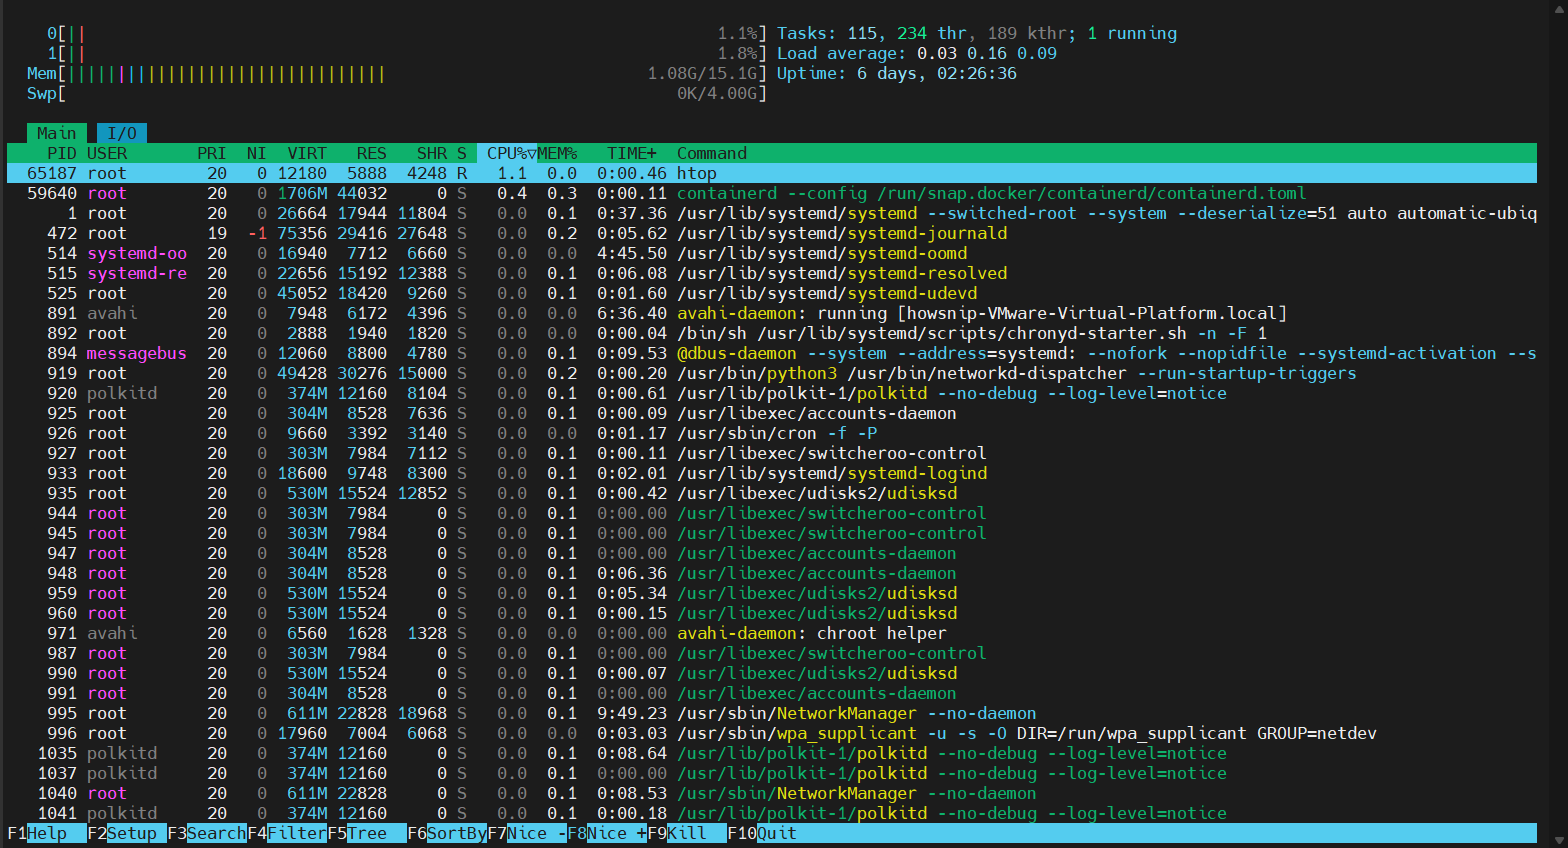This screenshot has width=1568, height=848.
Task: Select the systemd-oomd process row
Action: click(x=772, y=253)
